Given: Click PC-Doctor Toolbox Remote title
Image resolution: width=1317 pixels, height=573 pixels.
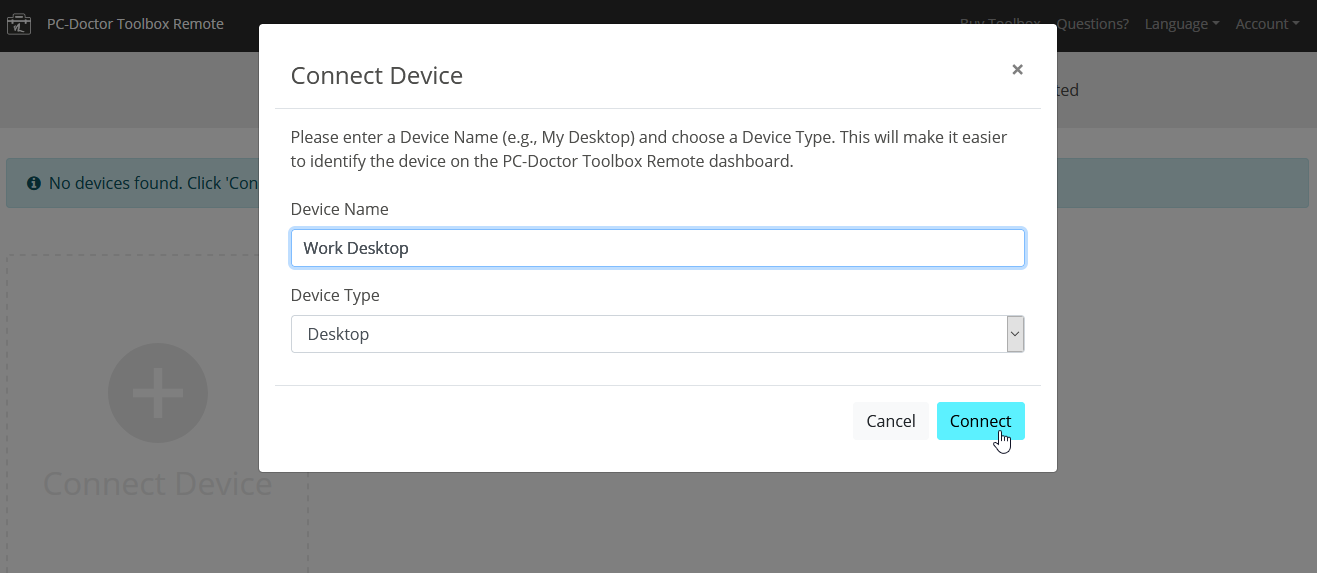Looking at the screenshot, I should [x=135, y=24].
